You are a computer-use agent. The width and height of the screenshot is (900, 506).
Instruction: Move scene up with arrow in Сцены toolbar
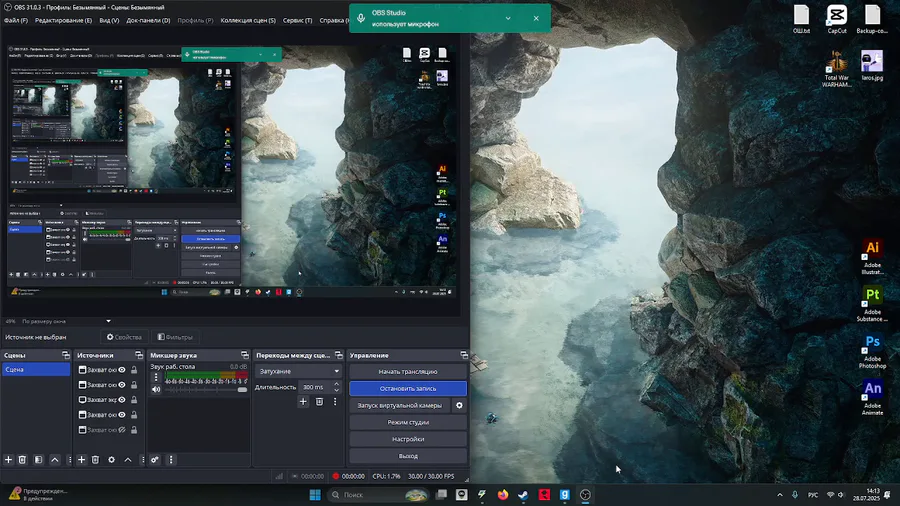pos(55,460)
